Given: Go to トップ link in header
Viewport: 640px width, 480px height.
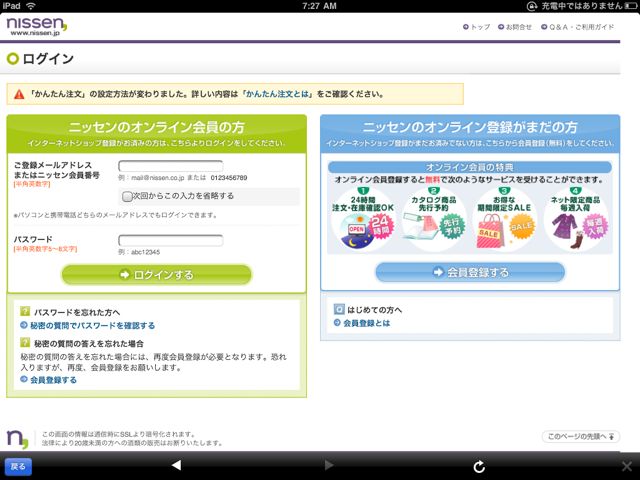Looking at the screenshot, I should coord(476,27).
